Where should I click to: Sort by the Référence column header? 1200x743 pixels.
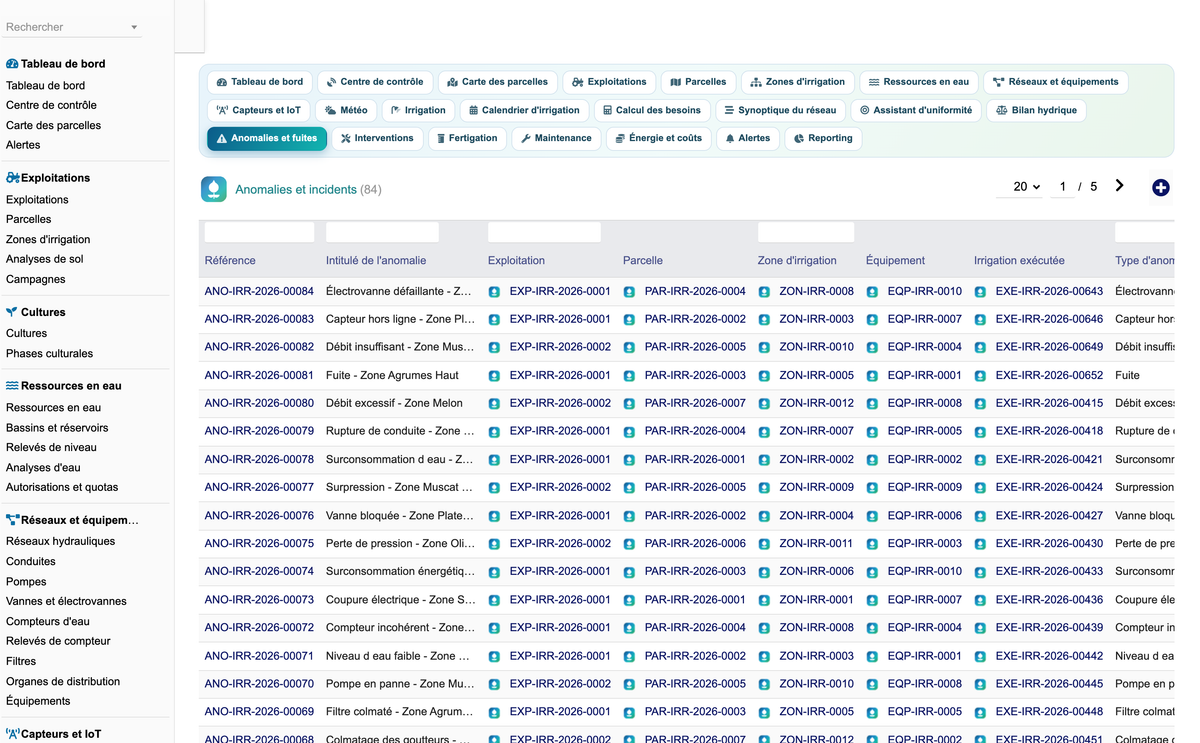230,260
